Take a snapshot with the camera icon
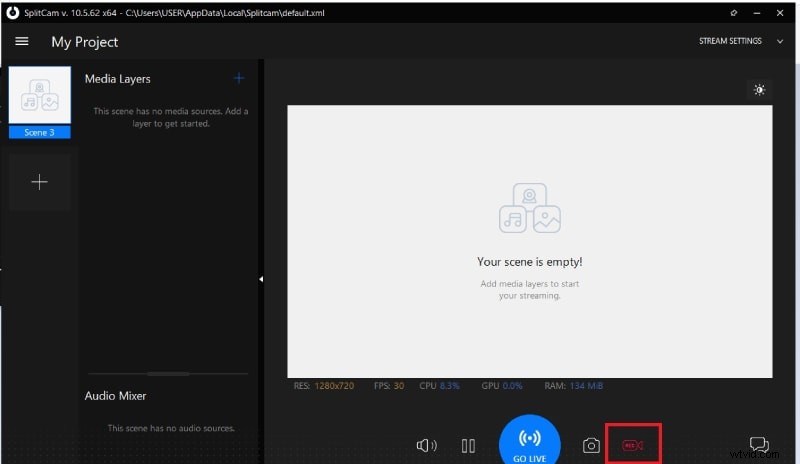This screenshot has width=800, height=464. click(591, 445)
